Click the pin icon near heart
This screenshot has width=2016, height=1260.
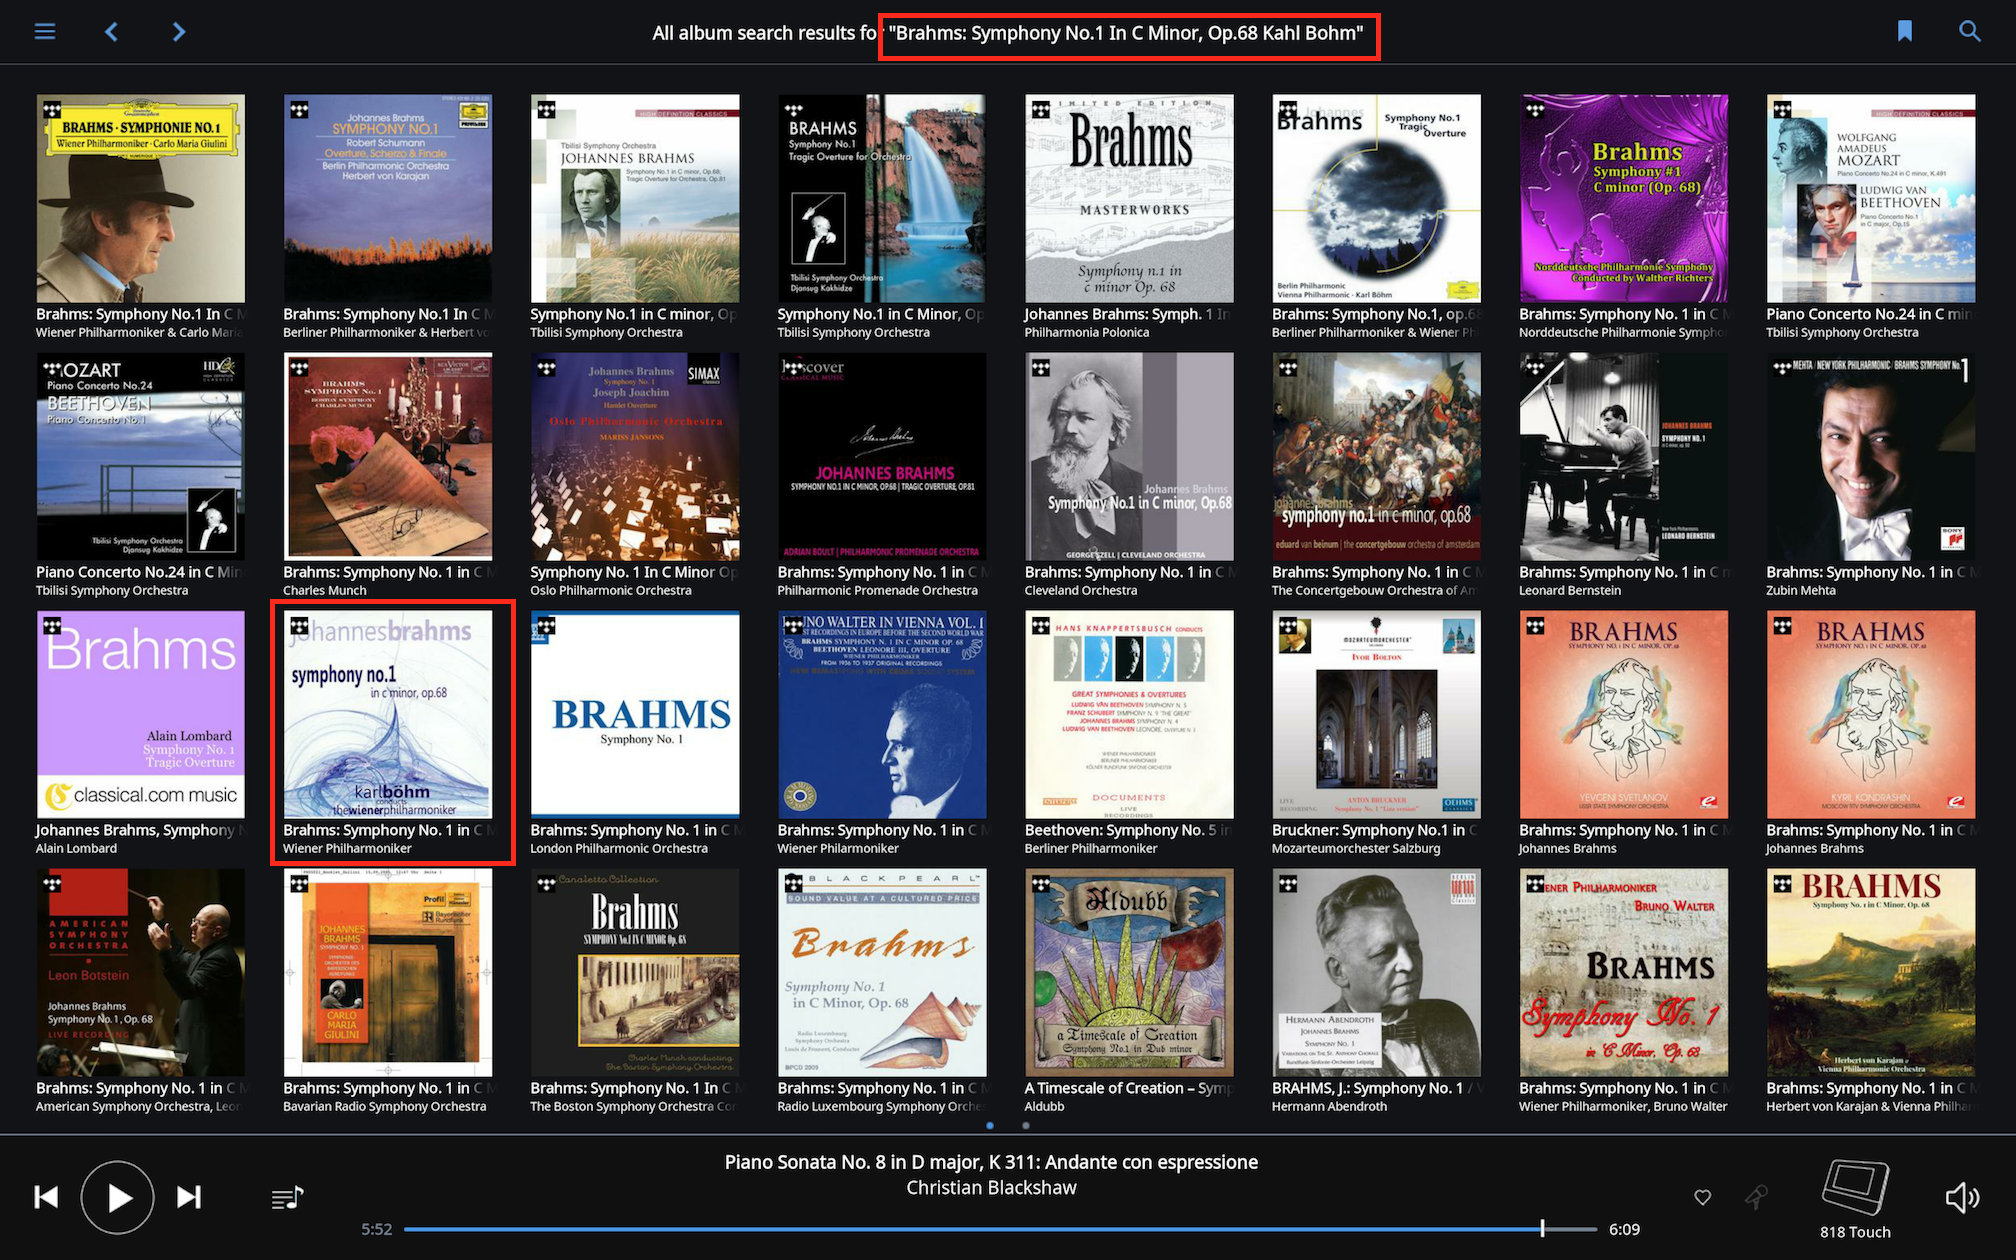[x=1756, y=1197]
